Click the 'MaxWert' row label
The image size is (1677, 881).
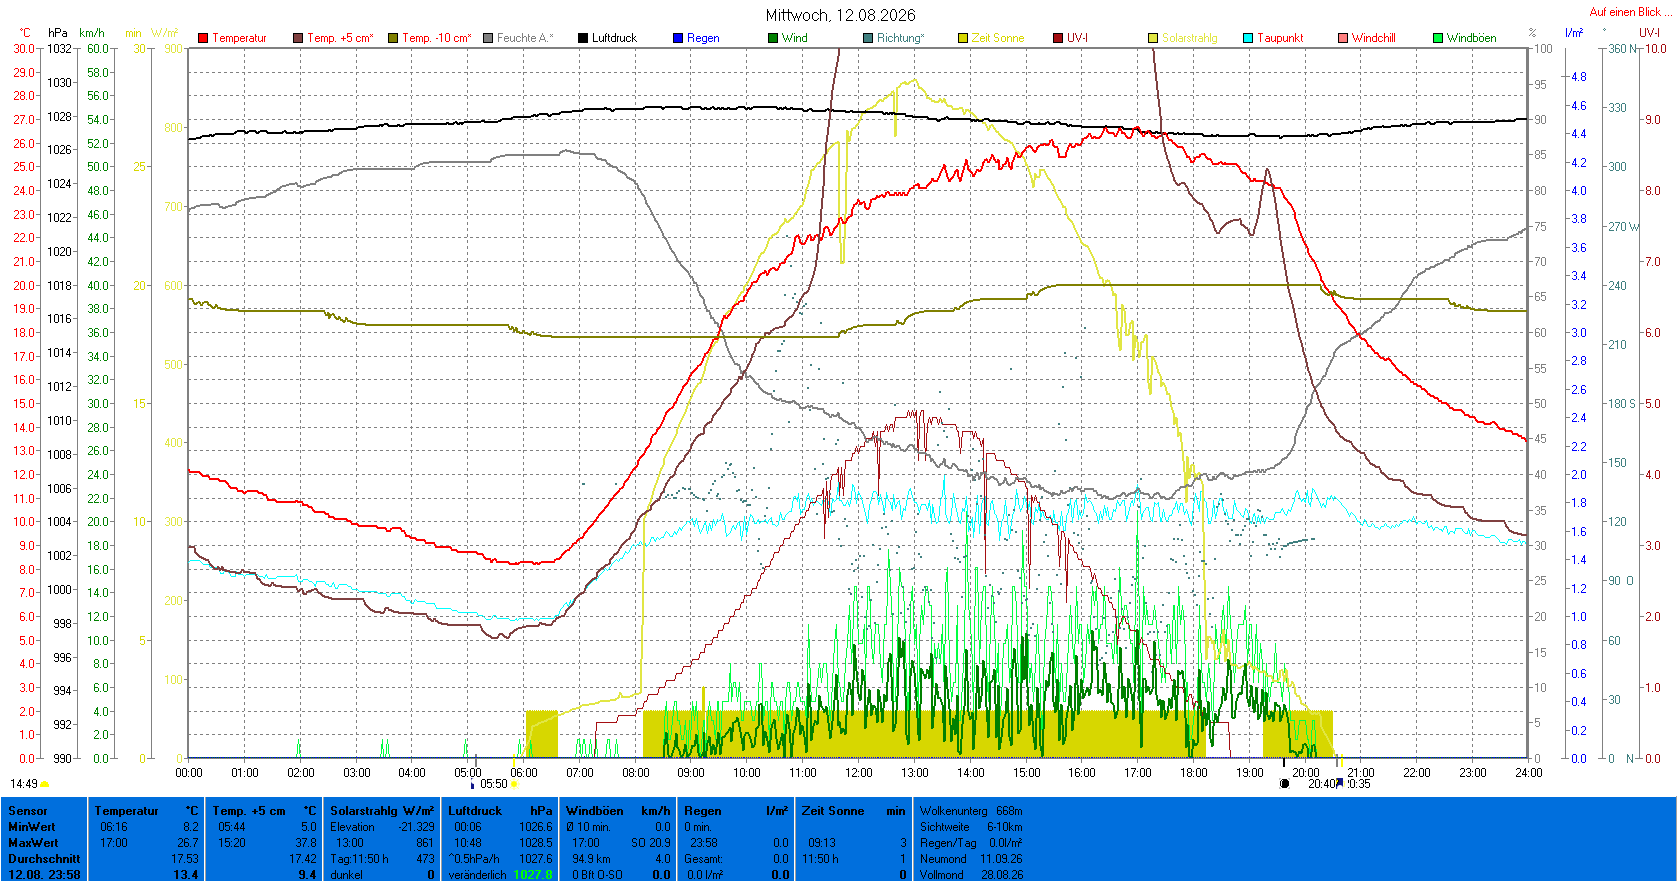point(32,843)
